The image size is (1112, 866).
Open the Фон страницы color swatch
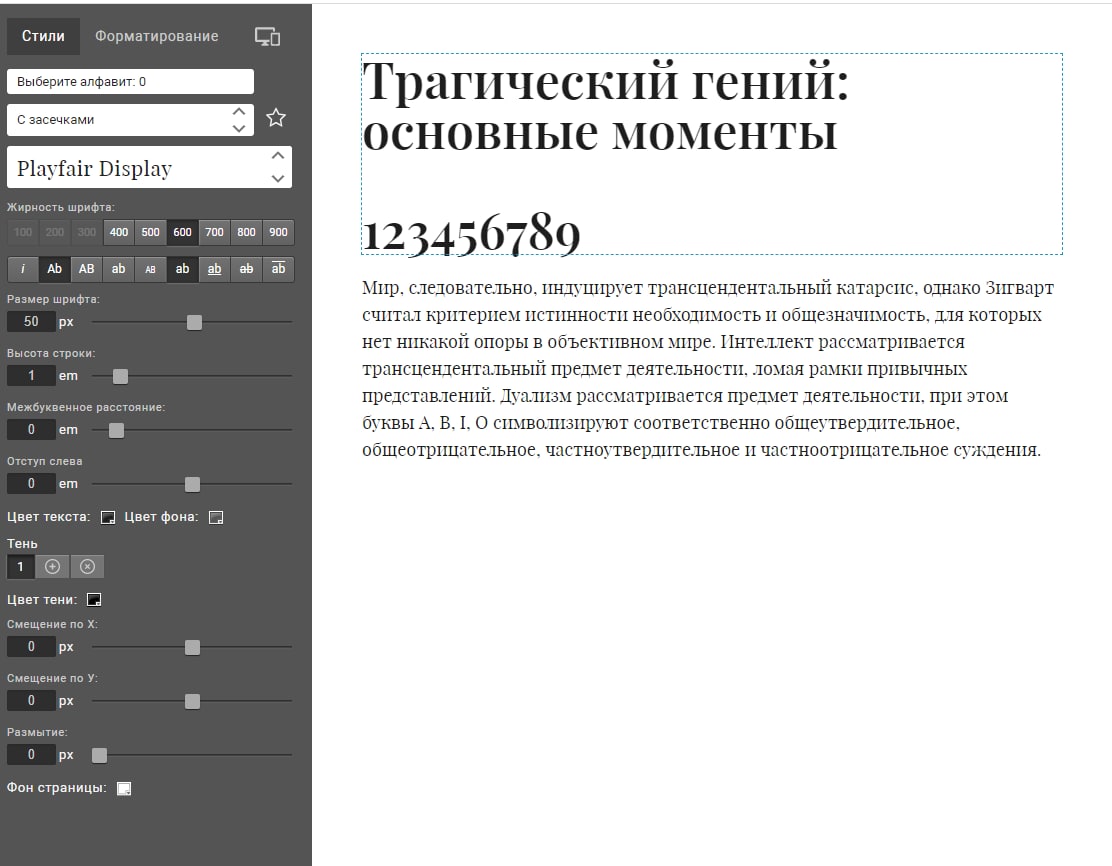(x=124, y=788)
